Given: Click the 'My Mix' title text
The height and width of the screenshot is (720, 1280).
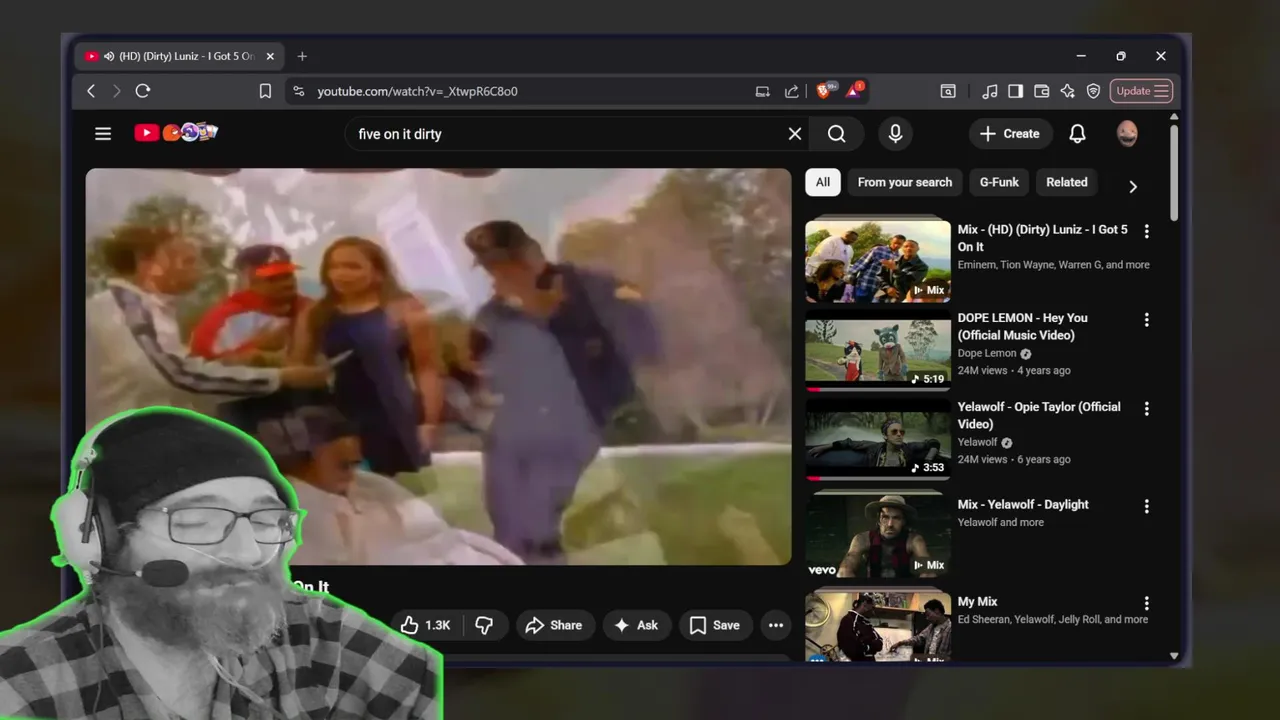Looking at the screenshot, I should pyautogui.click(x=977, y=602).
